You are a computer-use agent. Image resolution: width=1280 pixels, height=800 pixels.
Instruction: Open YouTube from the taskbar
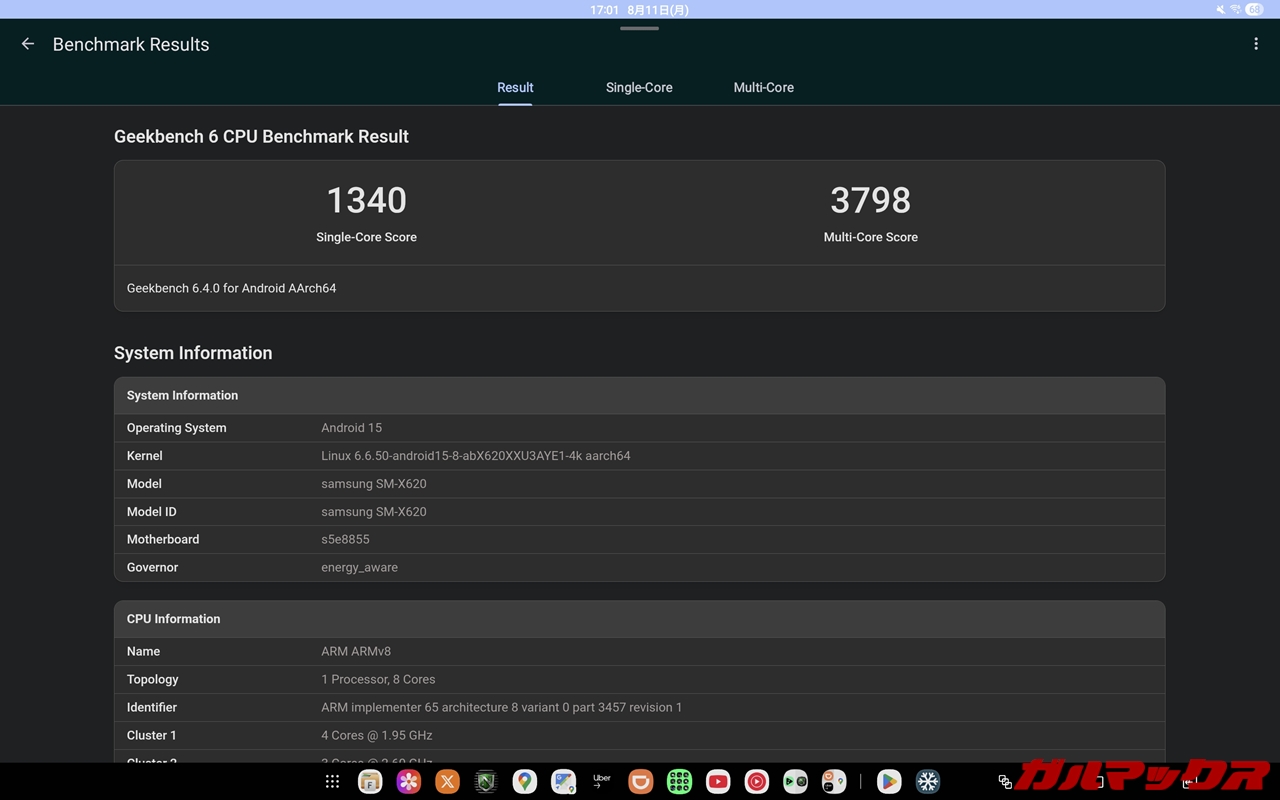[718, 782]
